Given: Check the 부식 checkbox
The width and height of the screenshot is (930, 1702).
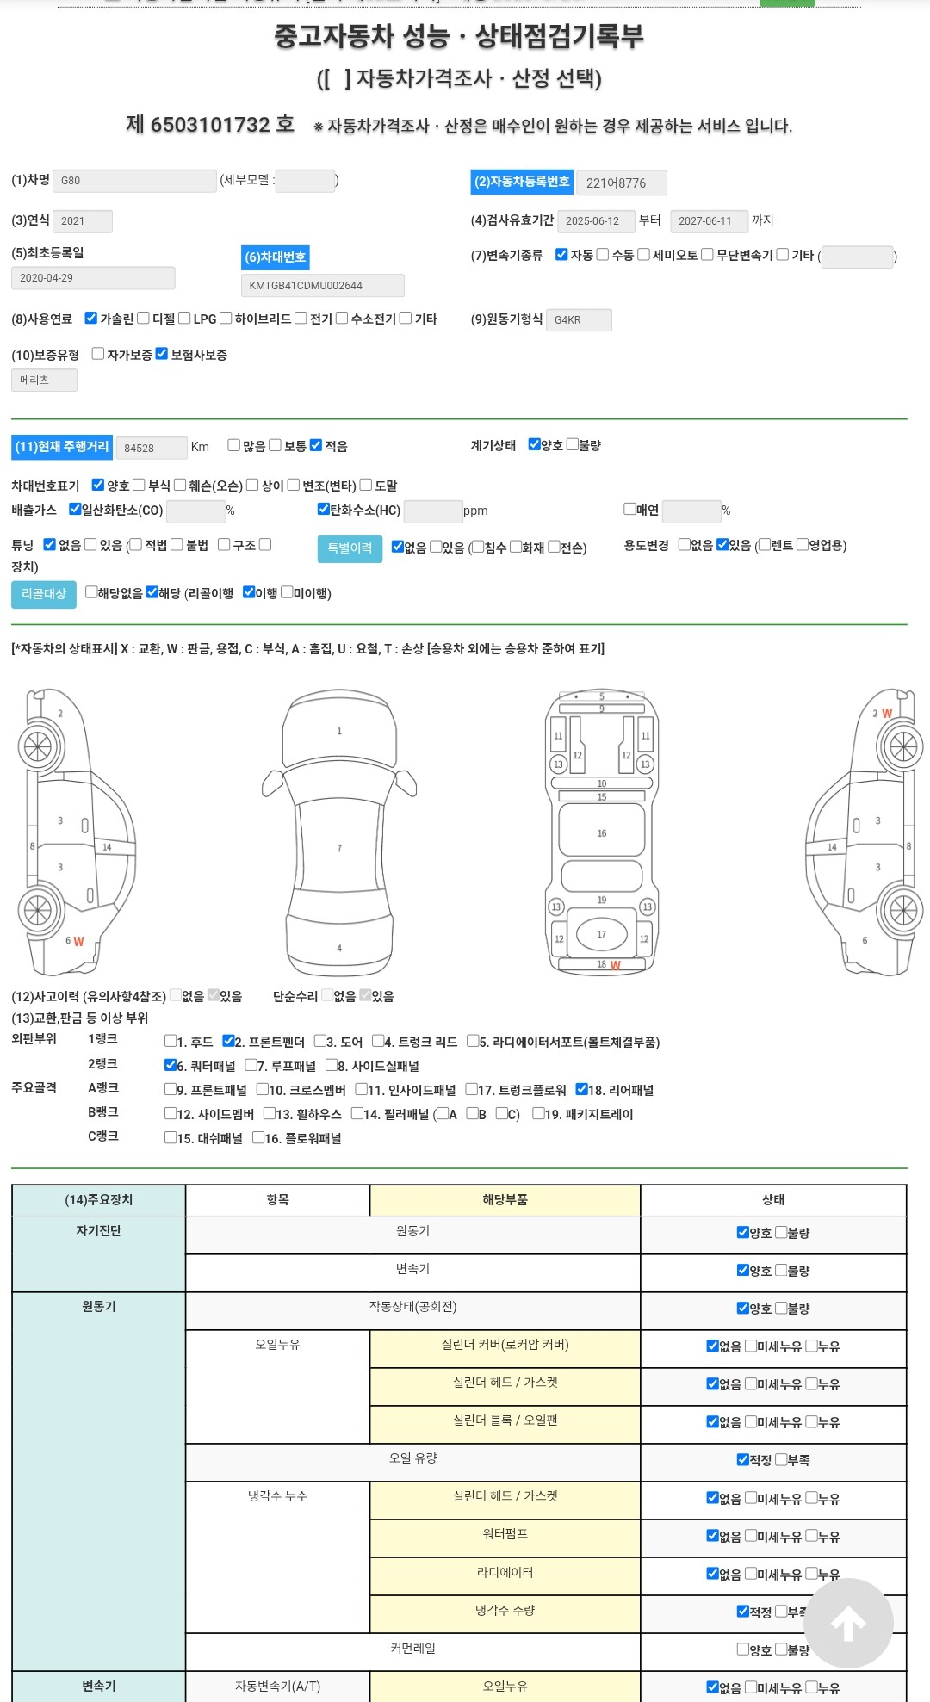Looking at the screenshot, I should click(x=139, y=486).
